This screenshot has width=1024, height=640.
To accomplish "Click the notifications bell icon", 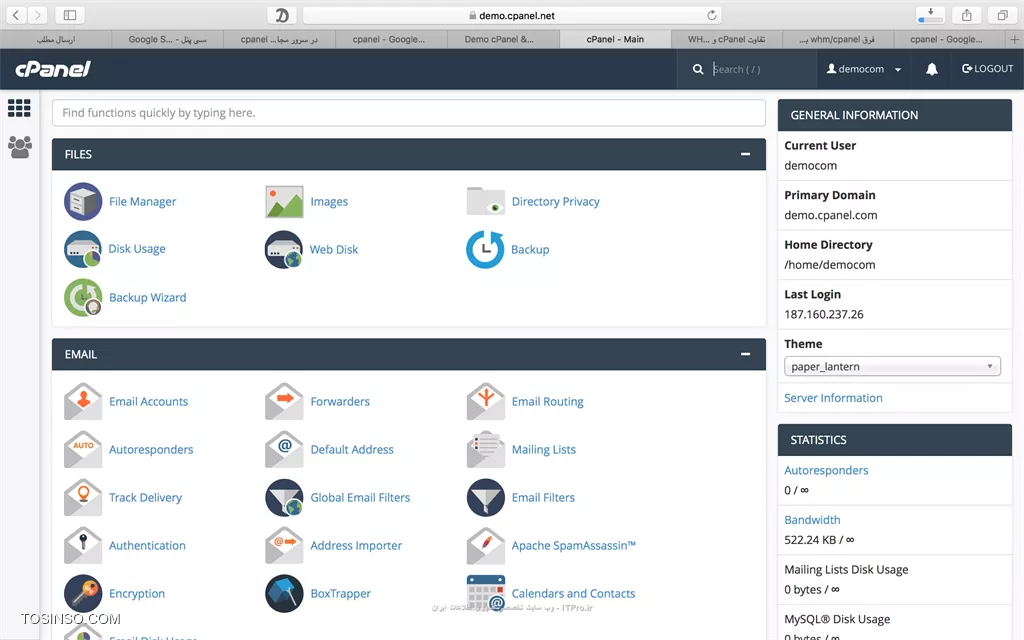I will (x=932, y=69).
